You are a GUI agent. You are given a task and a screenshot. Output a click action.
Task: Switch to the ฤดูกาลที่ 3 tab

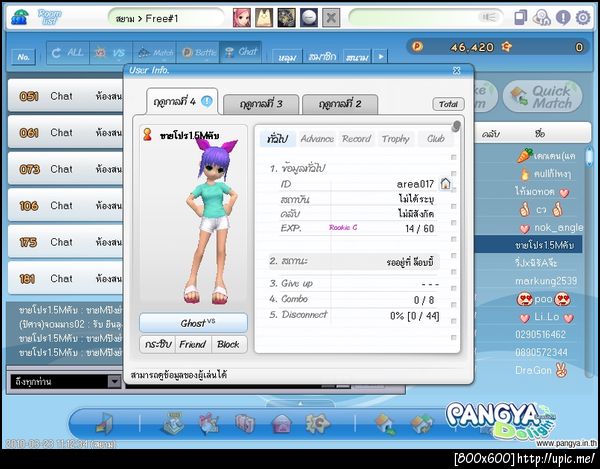[x=261, y=104]
